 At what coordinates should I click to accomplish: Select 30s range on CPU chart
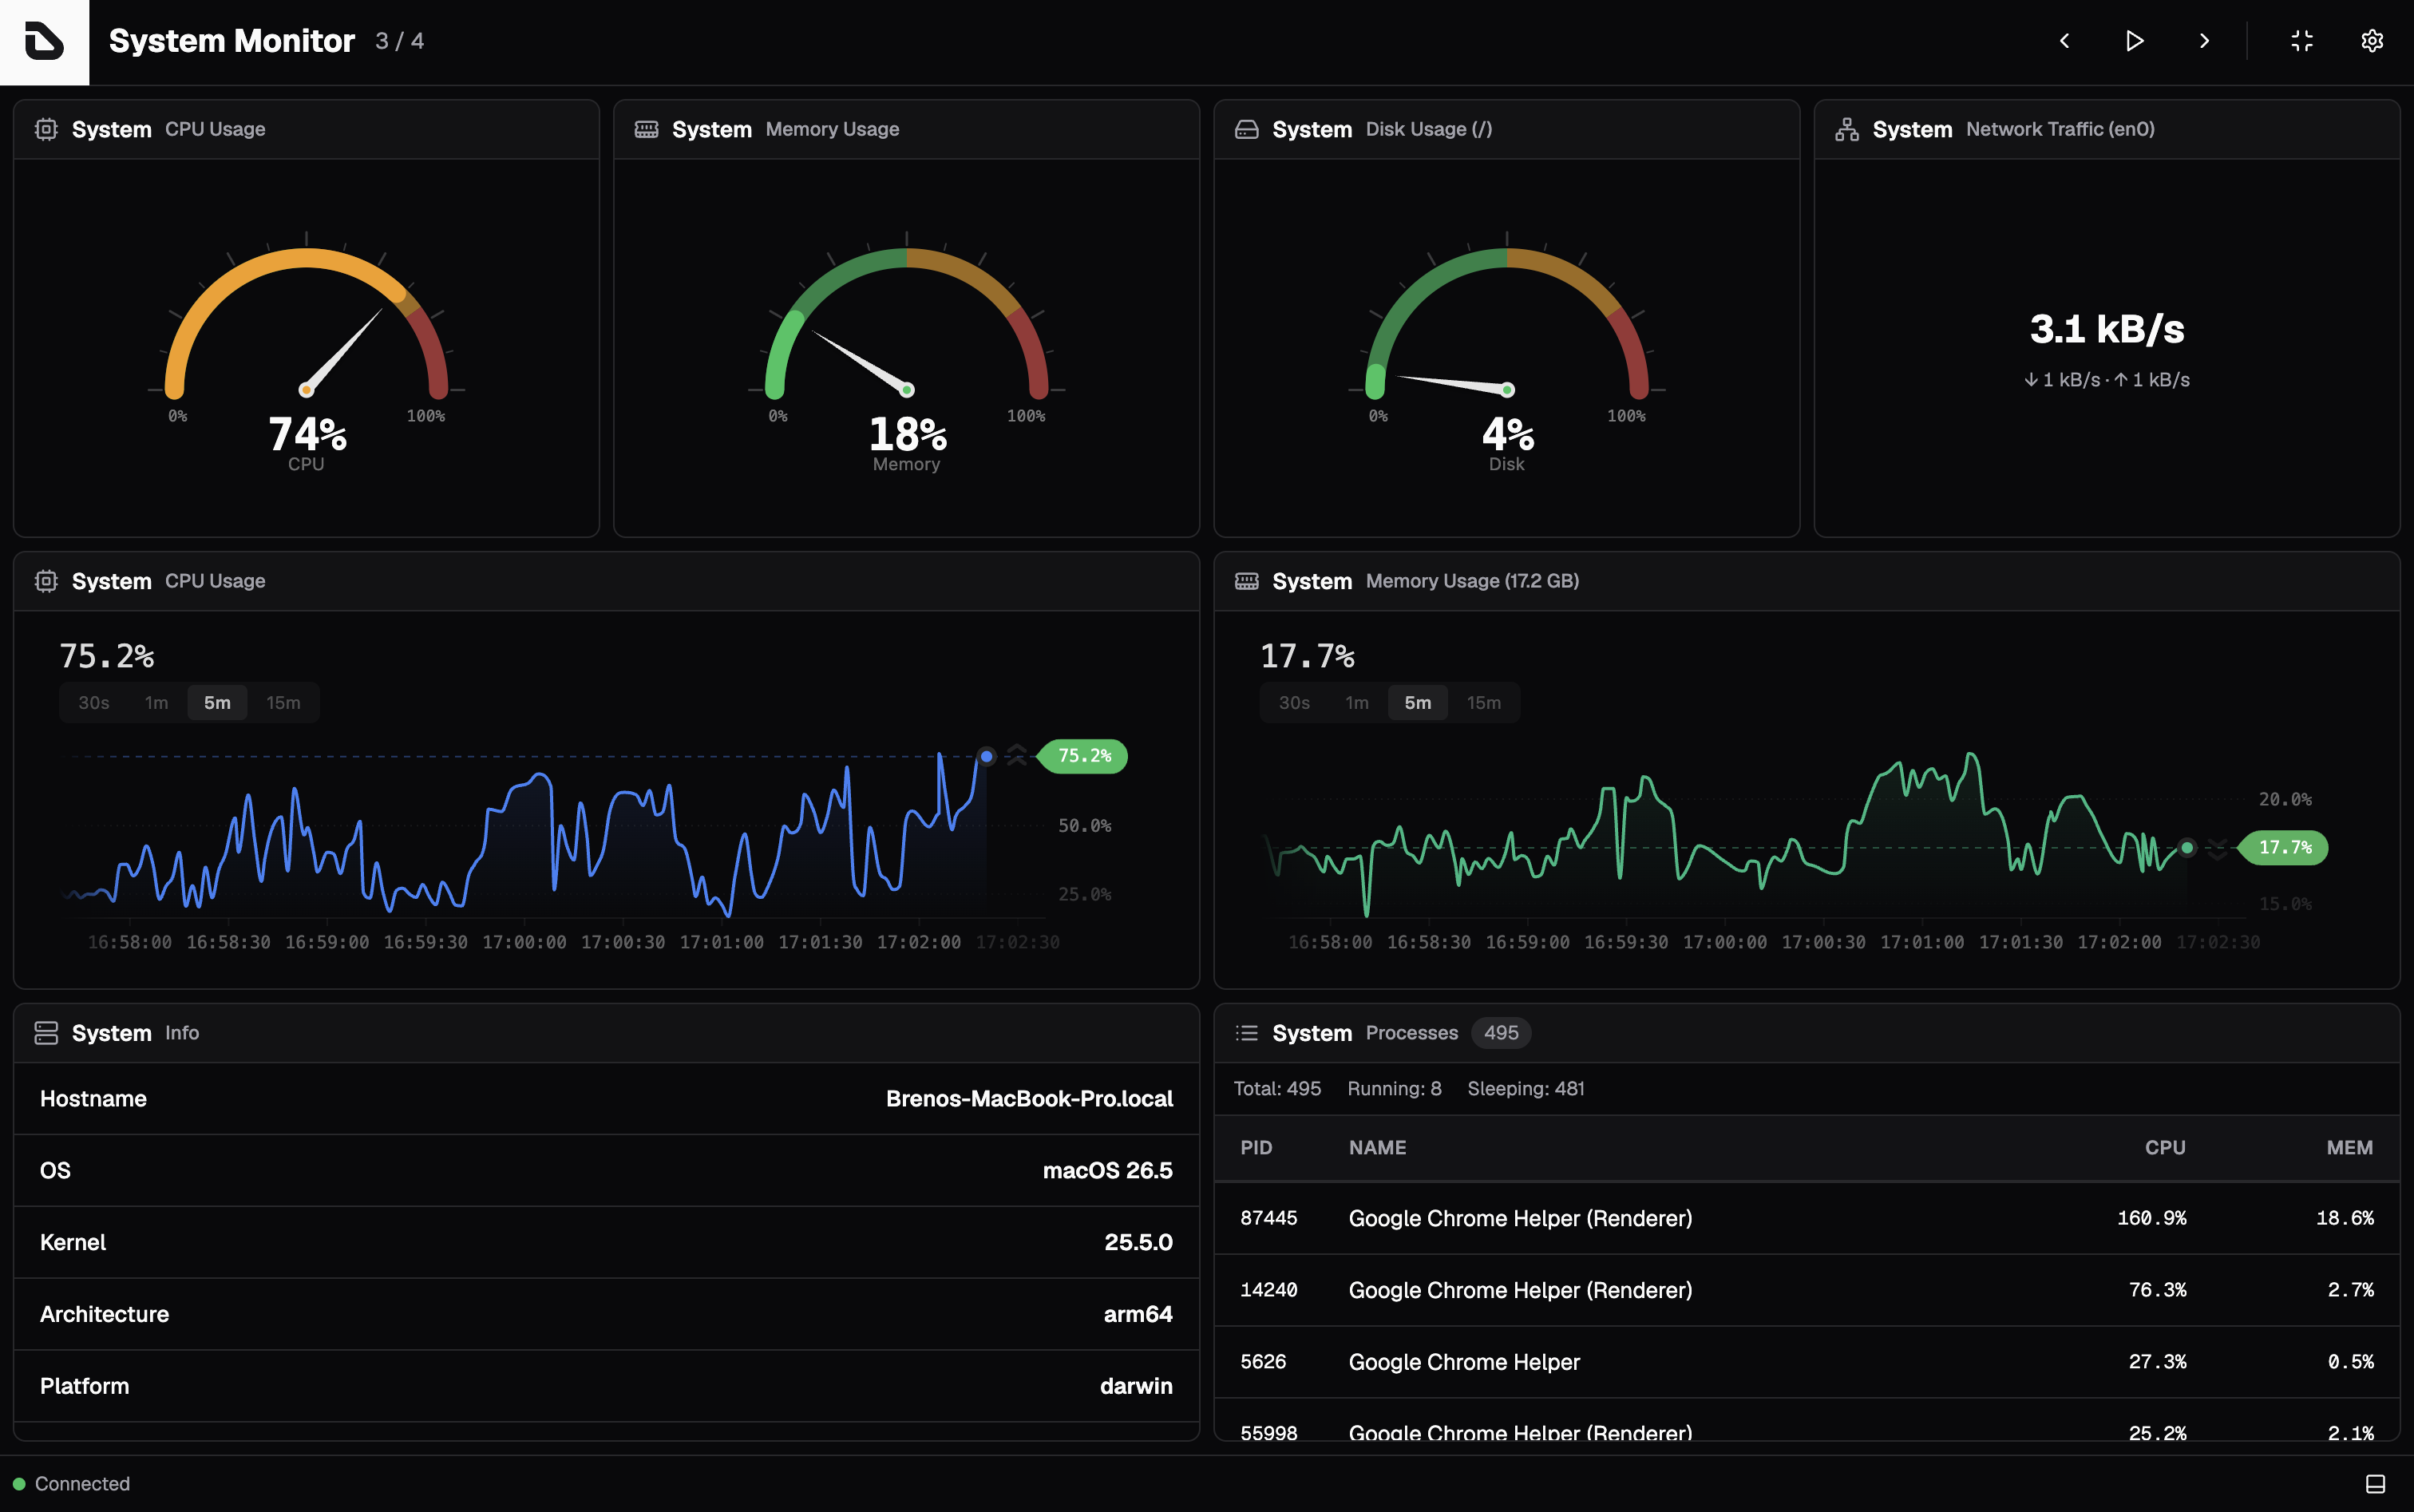[x=94, y=703]
